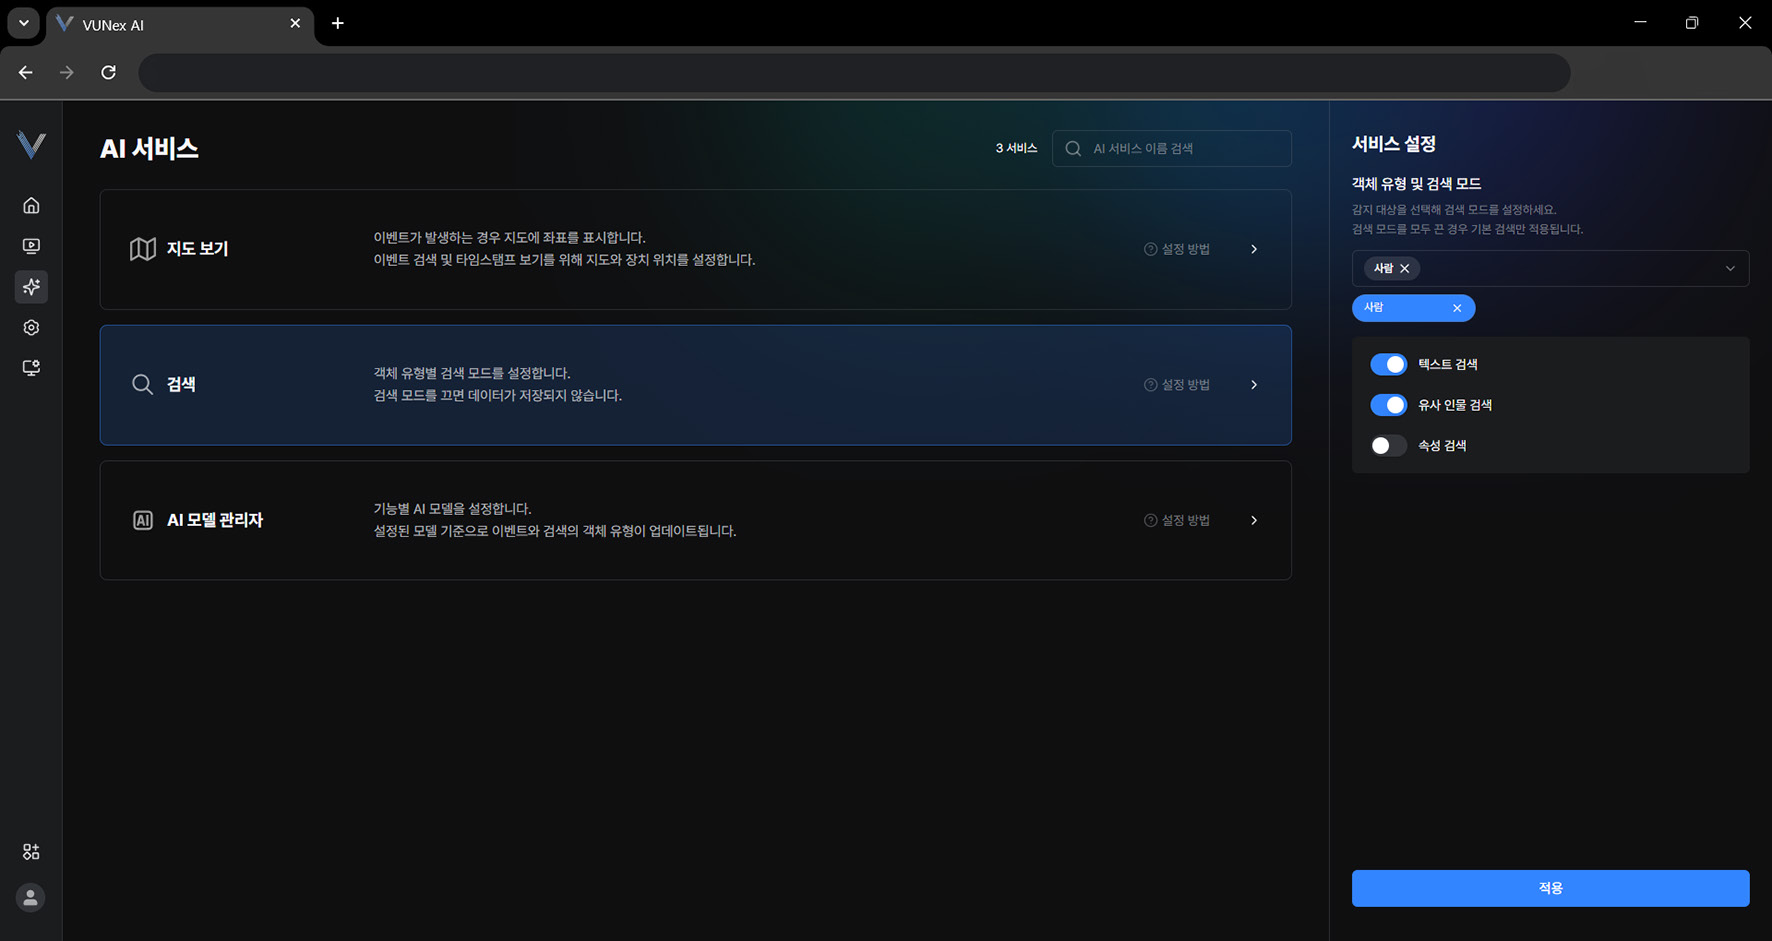This screenshot has width=1772, height=941.
Task: Open the apps grid icon at bottom
Action: point(31,852)
